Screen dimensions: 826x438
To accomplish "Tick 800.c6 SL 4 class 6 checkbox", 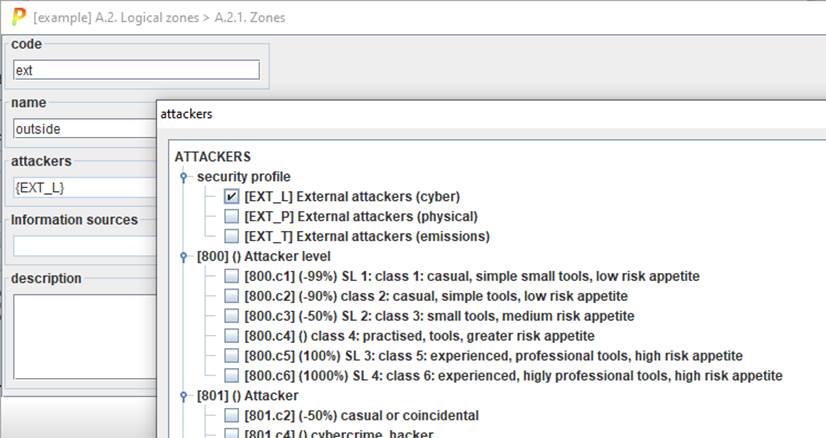I will click(x=232, y=376).
